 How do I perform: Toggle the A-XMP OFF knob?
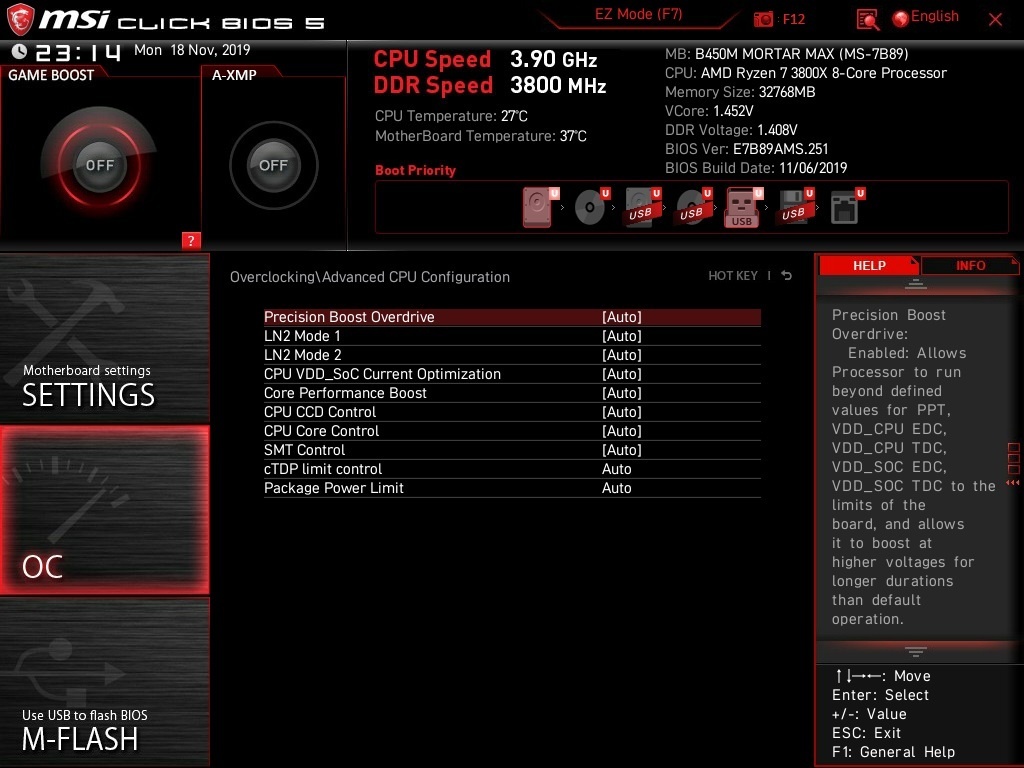pyautogui.click(x=273, y=165)
